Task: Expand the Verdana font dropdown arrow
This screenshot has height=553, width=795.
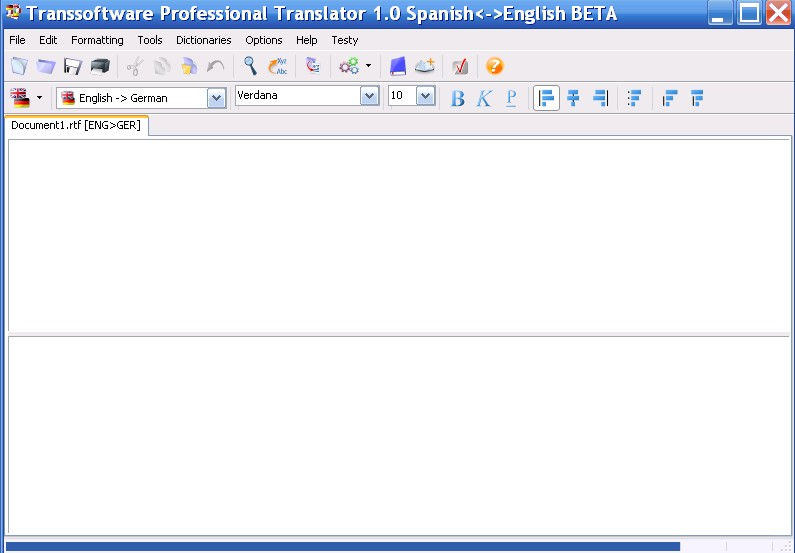Action: pos(370,96)
